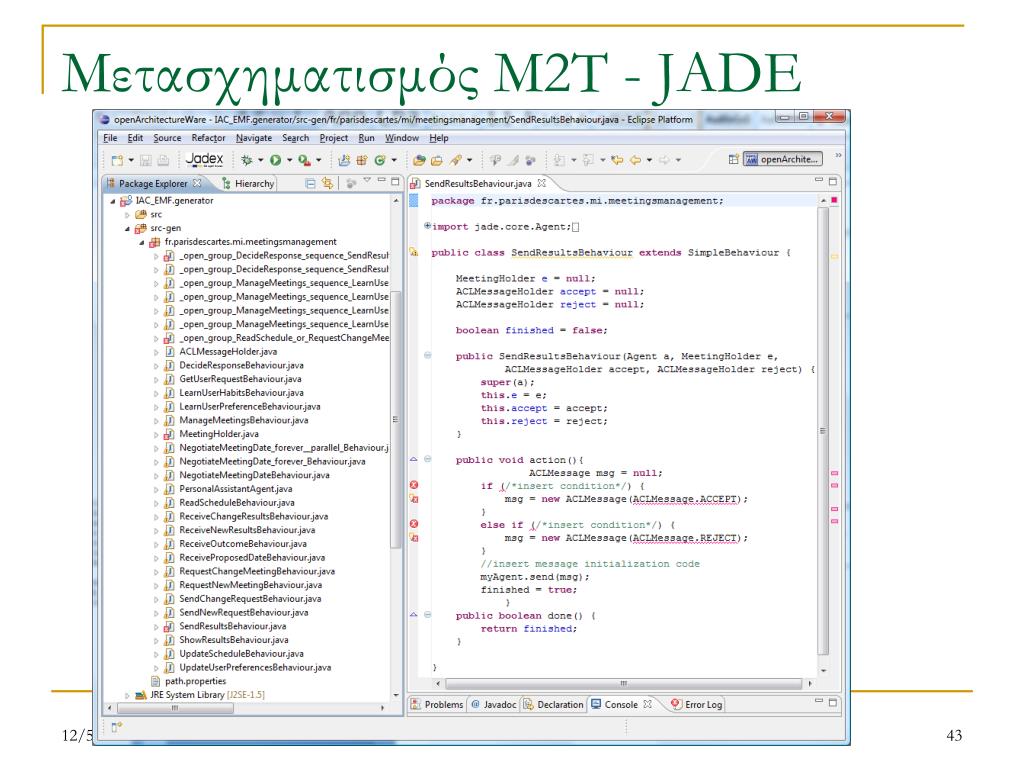Click the editor vertical scrollbar thumb
The width and height of the screenshot is (1024, 768).
(x=823, y=431)
